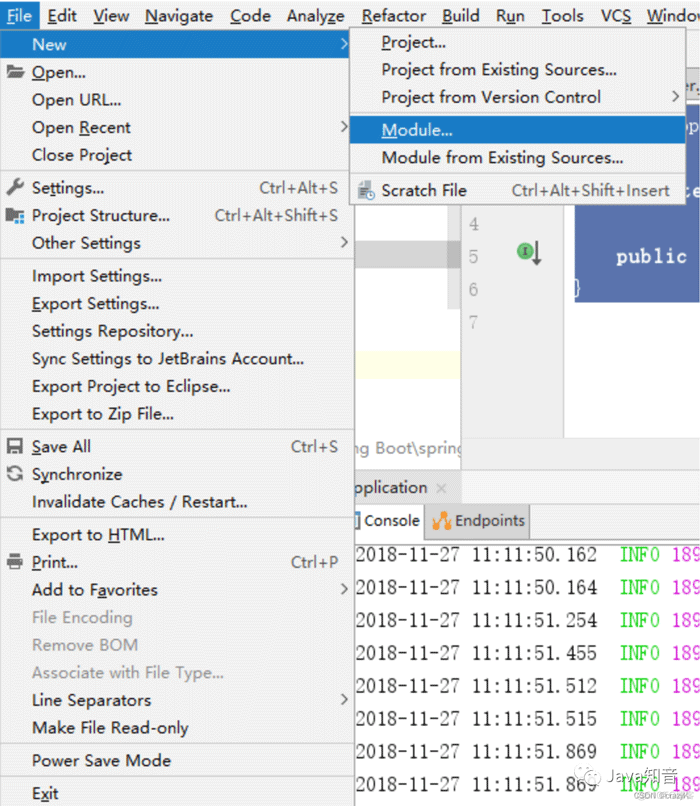700x806 pixels.
Task: Select Settings Repository... menu item
Action: coord(177,331)
